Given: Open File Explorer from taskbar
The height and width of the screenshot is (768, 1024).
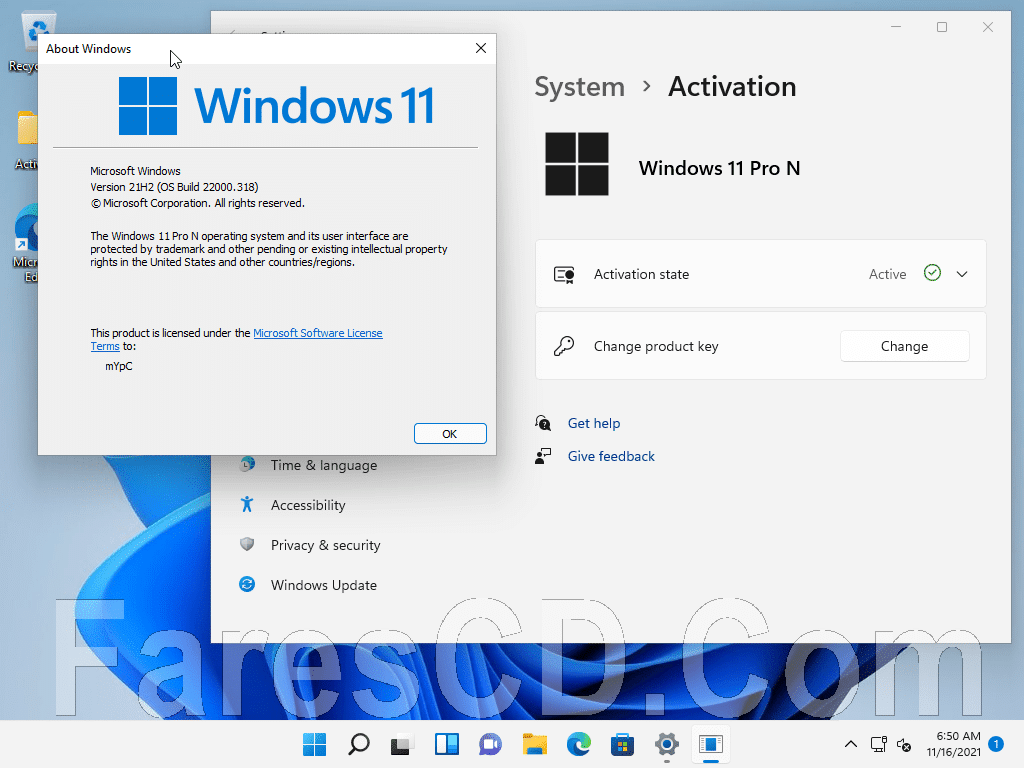Looking at the screenshot, I should [x=534, y=744].
